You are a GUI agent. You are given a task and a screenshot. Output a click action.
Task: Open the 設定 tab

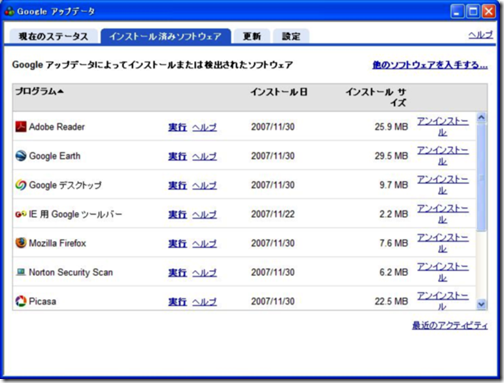point(291,36)
